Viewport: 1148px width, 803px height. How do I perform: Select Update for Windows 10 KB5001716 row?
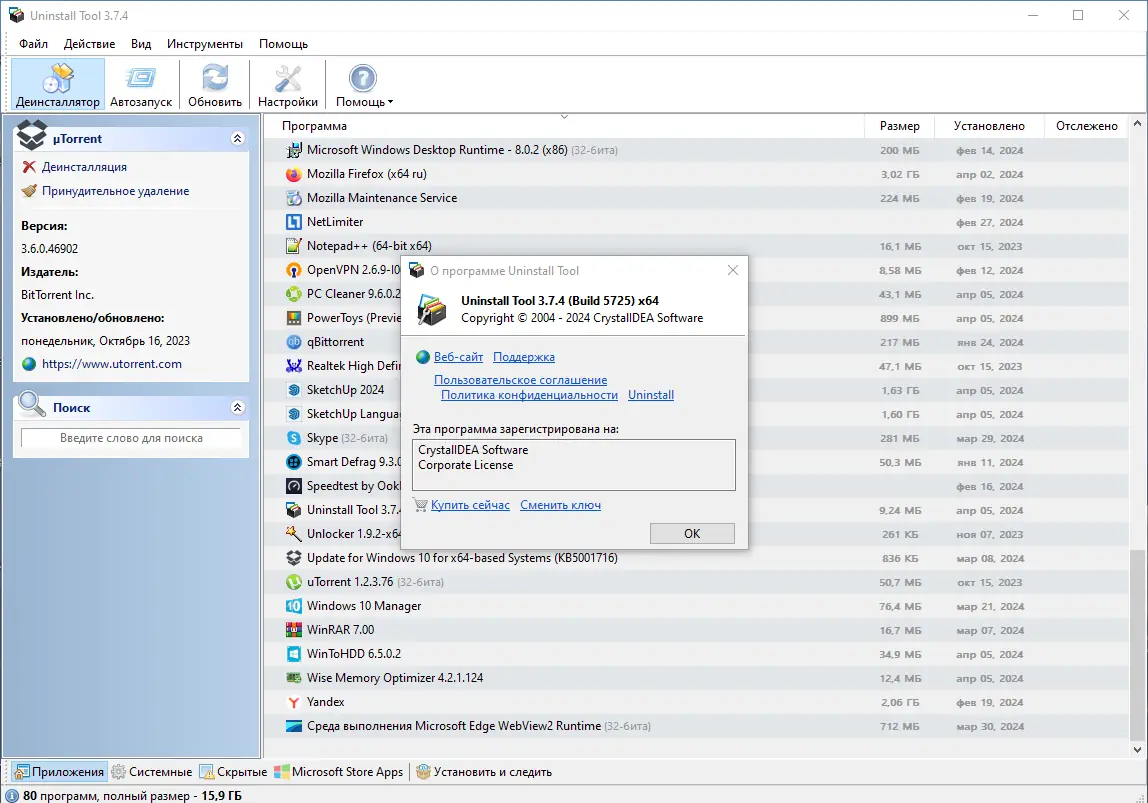pos(696,559)
